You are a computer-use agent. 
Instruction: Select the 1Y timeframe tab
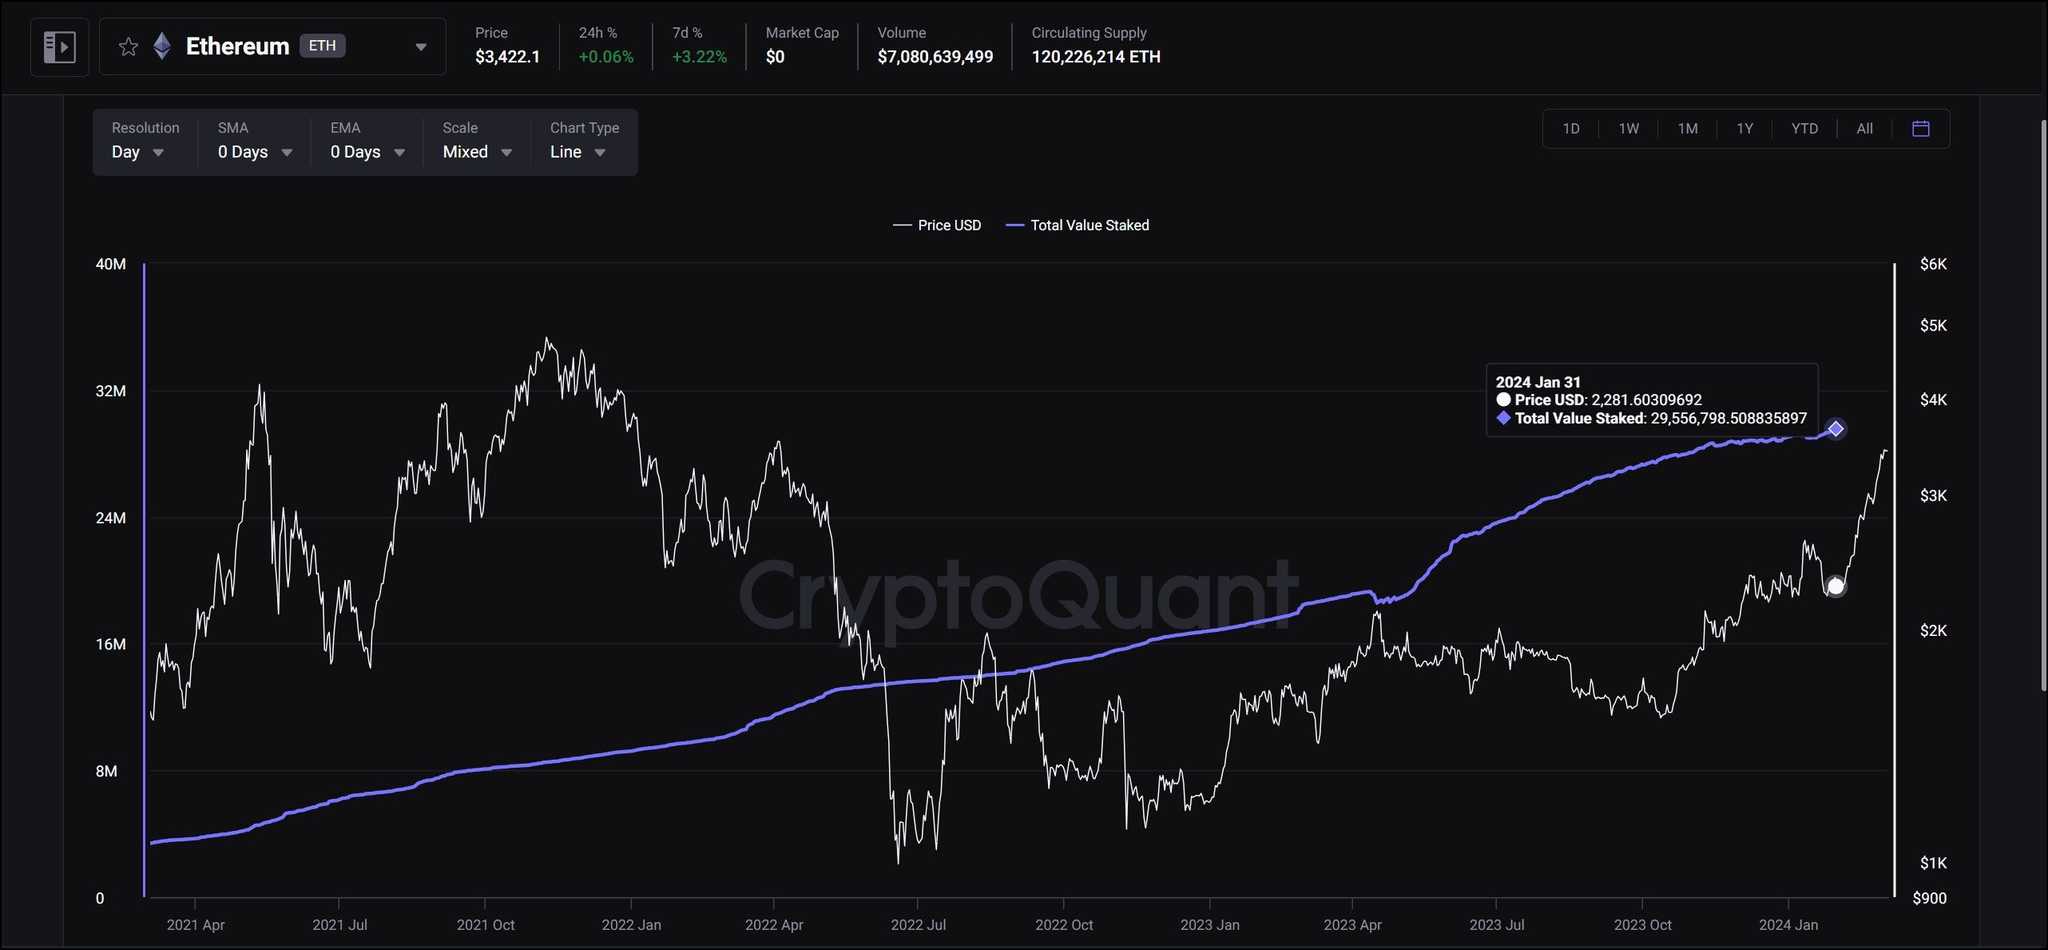tap(1745, 128)
